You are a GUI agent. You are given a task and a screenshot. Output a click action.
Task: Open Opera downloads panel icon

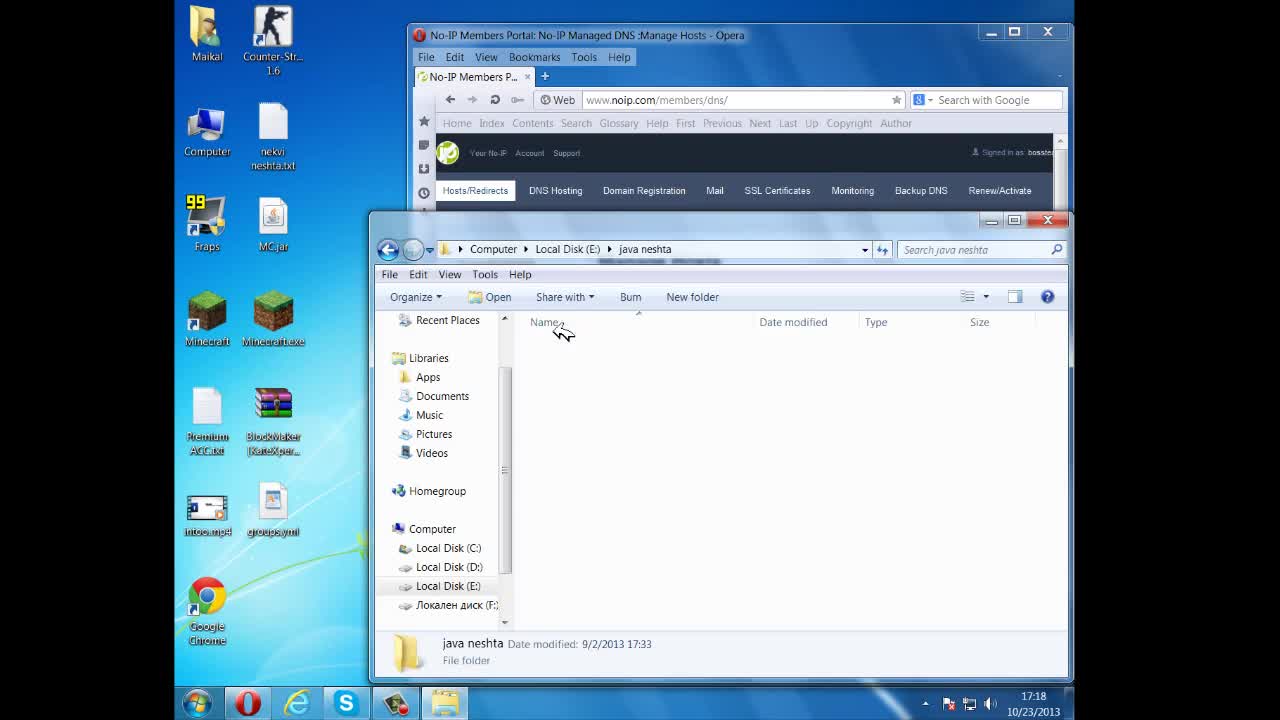click(424, 169)
